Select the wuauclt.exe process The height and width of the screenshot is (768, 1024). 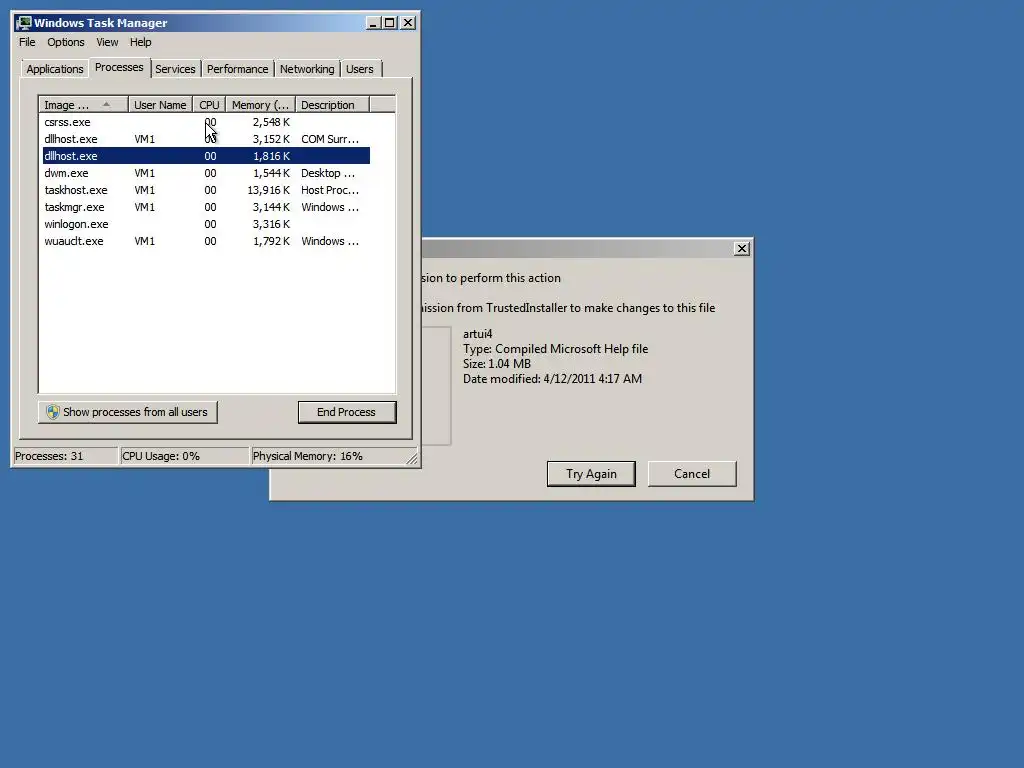[x=206, y=241]
